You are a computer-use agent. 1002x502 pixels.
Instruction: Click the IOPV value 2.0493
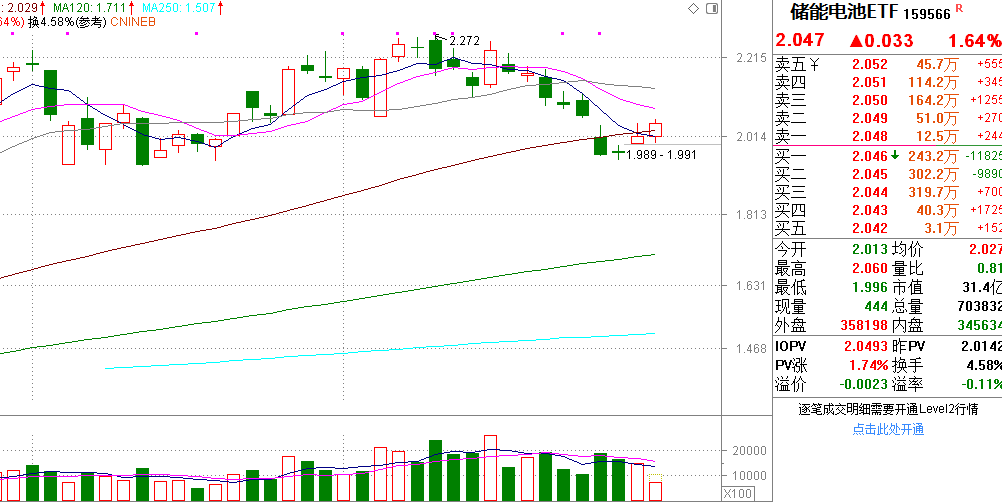click(866, 347)
